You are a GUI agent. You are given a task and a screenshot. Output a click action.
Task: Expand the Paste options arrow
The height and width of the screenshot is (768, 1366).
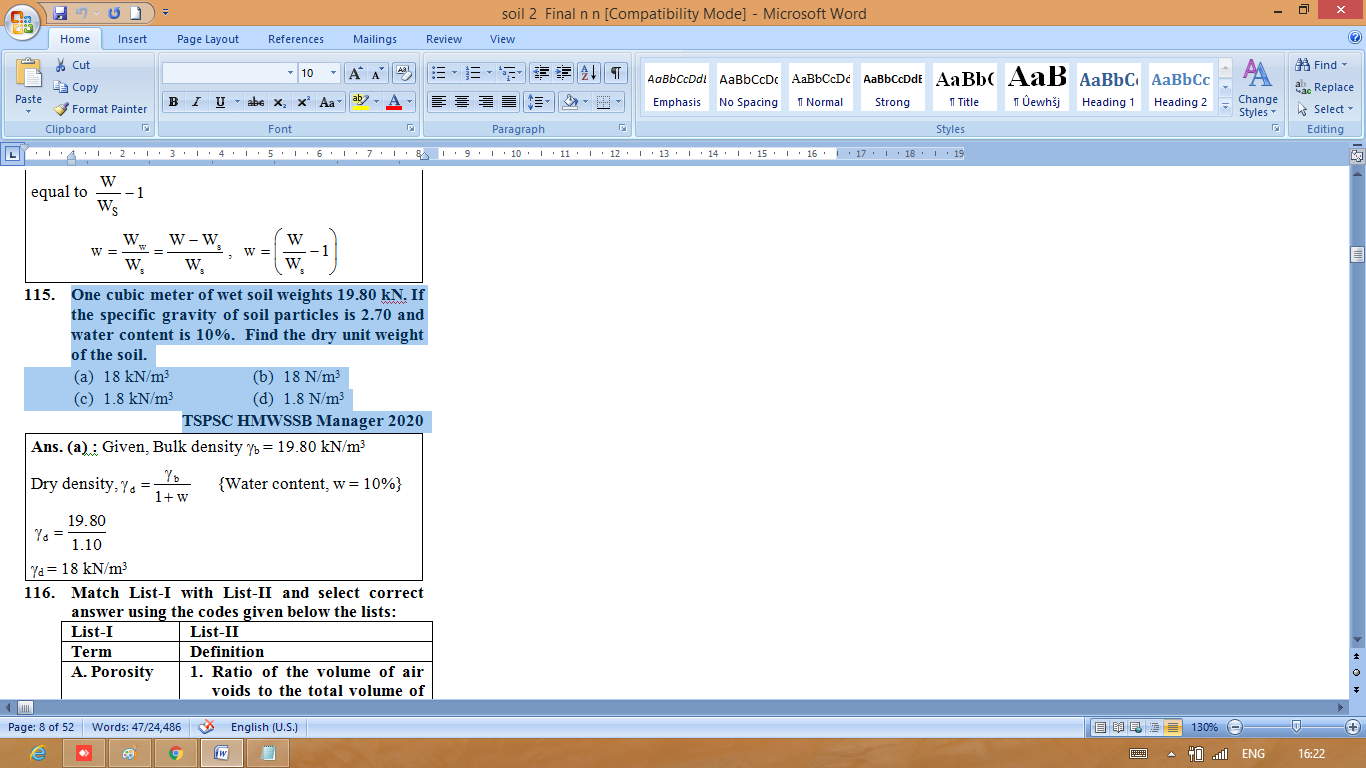tap(28, 111)
